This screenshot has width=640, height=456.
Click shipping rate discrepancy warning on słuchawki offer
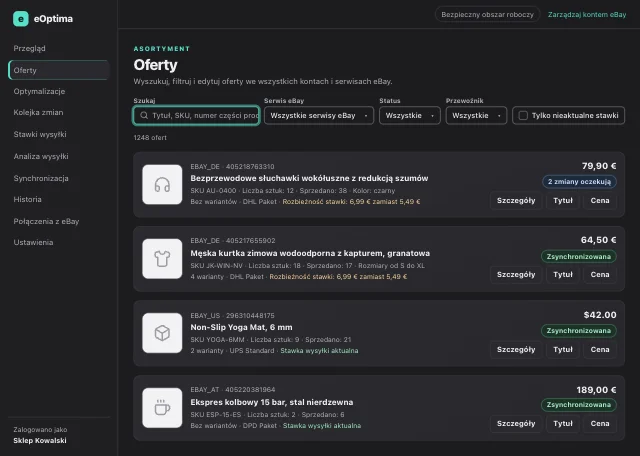(351, 202)
